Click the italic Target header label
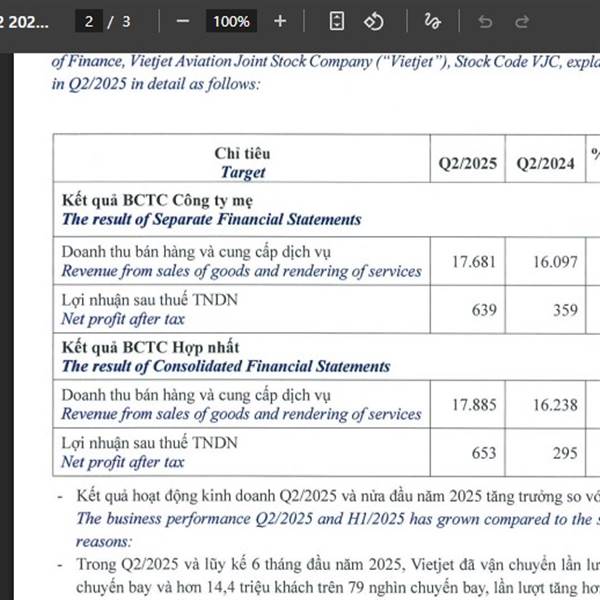The width and height of the screenshot is (600, 600). point(243,172)
